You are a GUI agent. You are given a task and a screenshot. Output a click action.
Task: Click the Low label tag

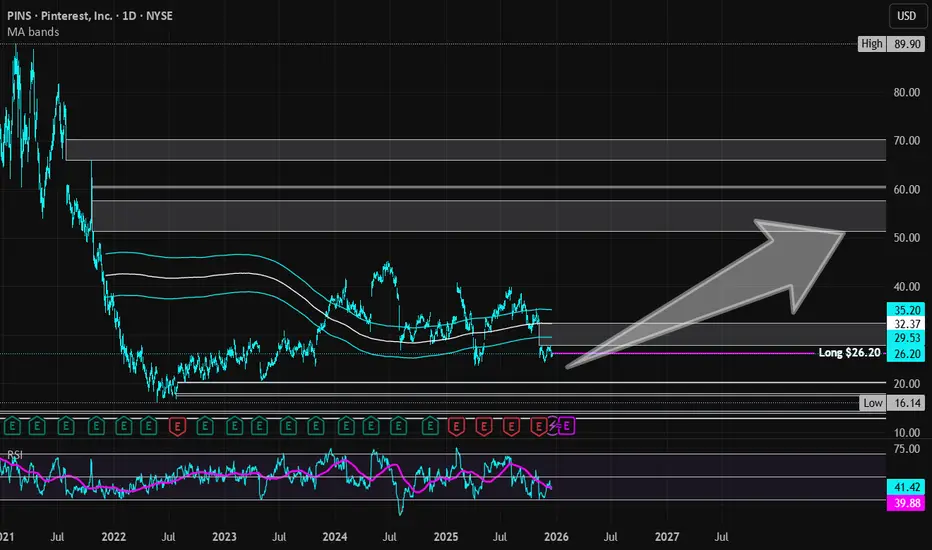coord(873,403)
